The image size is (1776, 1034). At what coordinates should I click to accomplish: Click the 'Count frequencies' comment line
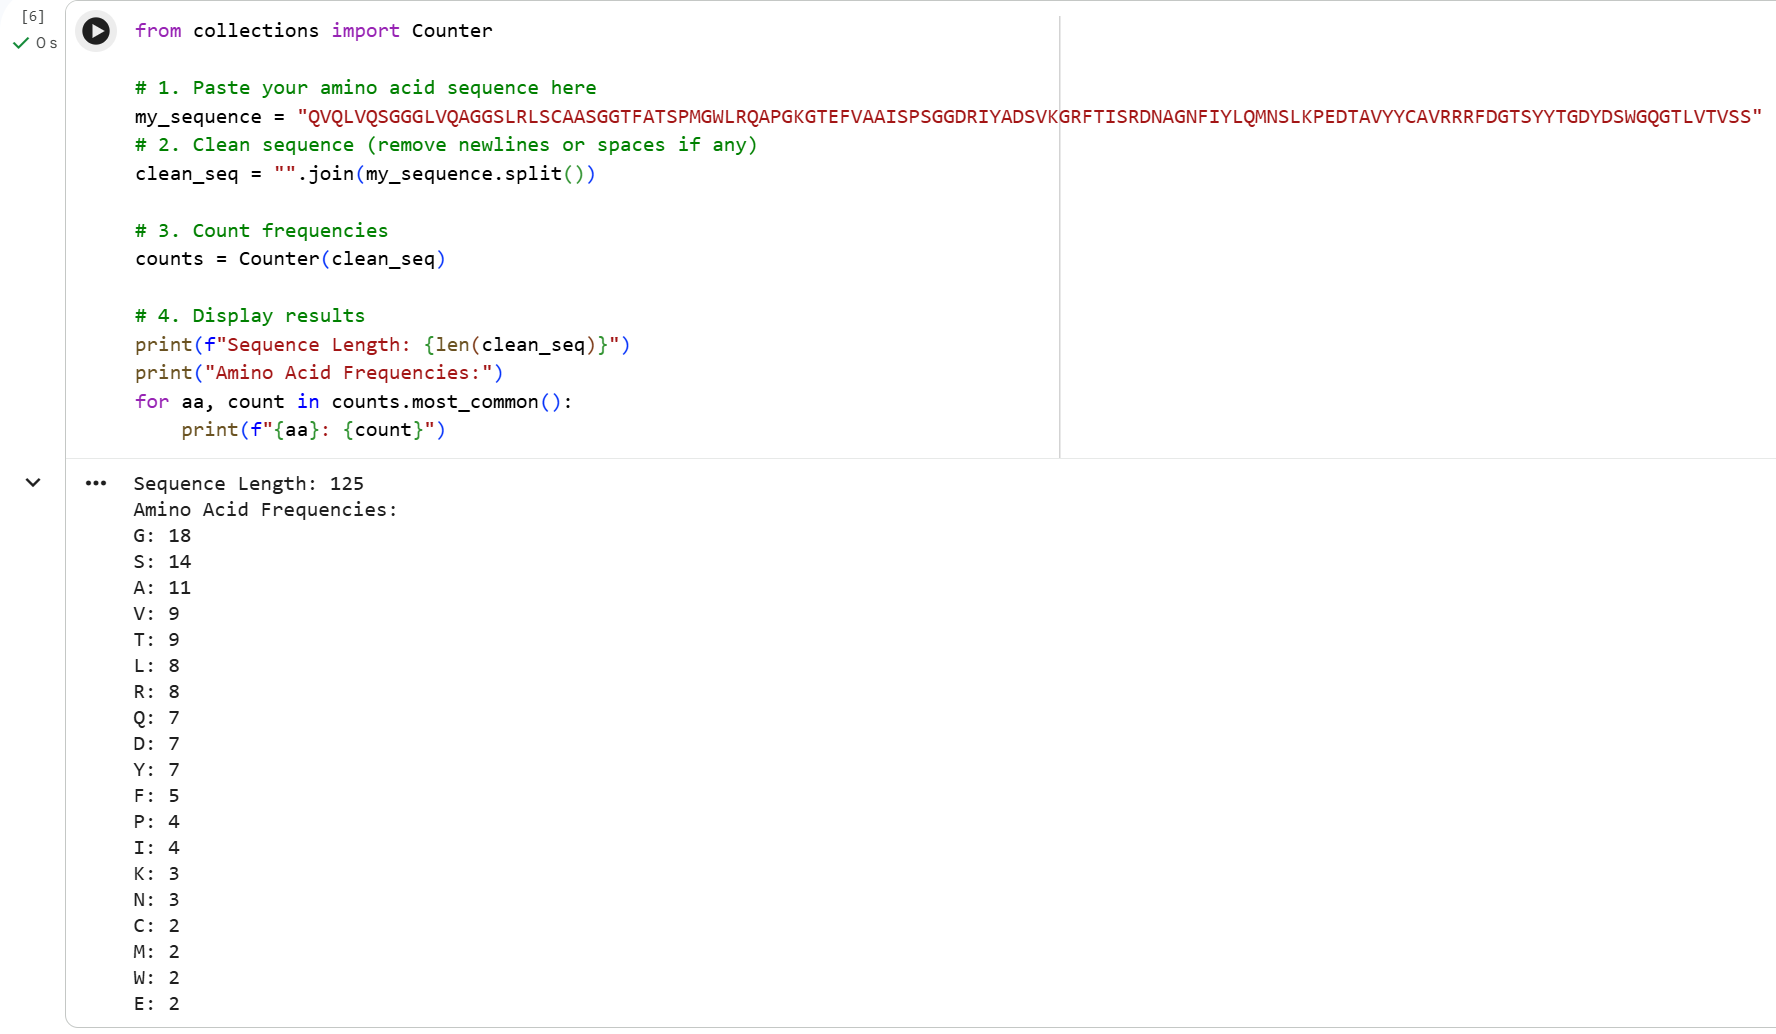point(261,231)
